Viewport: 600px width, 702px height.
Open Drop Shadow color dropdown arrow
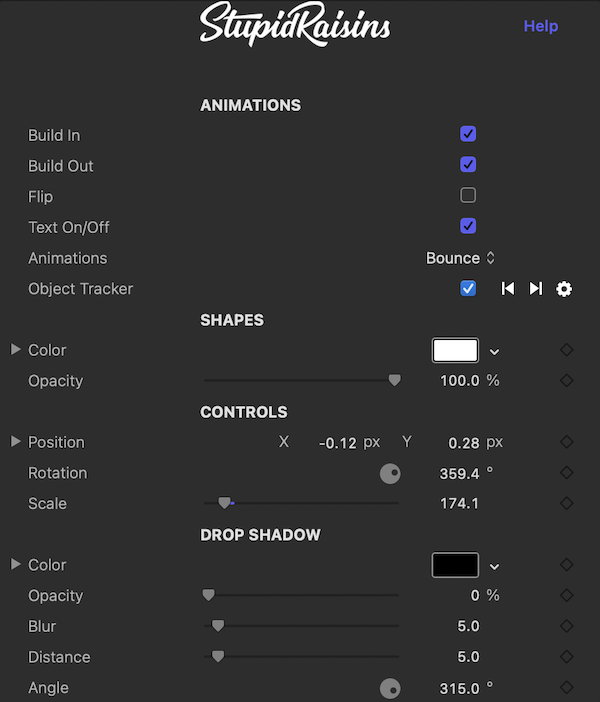(494, 567)
